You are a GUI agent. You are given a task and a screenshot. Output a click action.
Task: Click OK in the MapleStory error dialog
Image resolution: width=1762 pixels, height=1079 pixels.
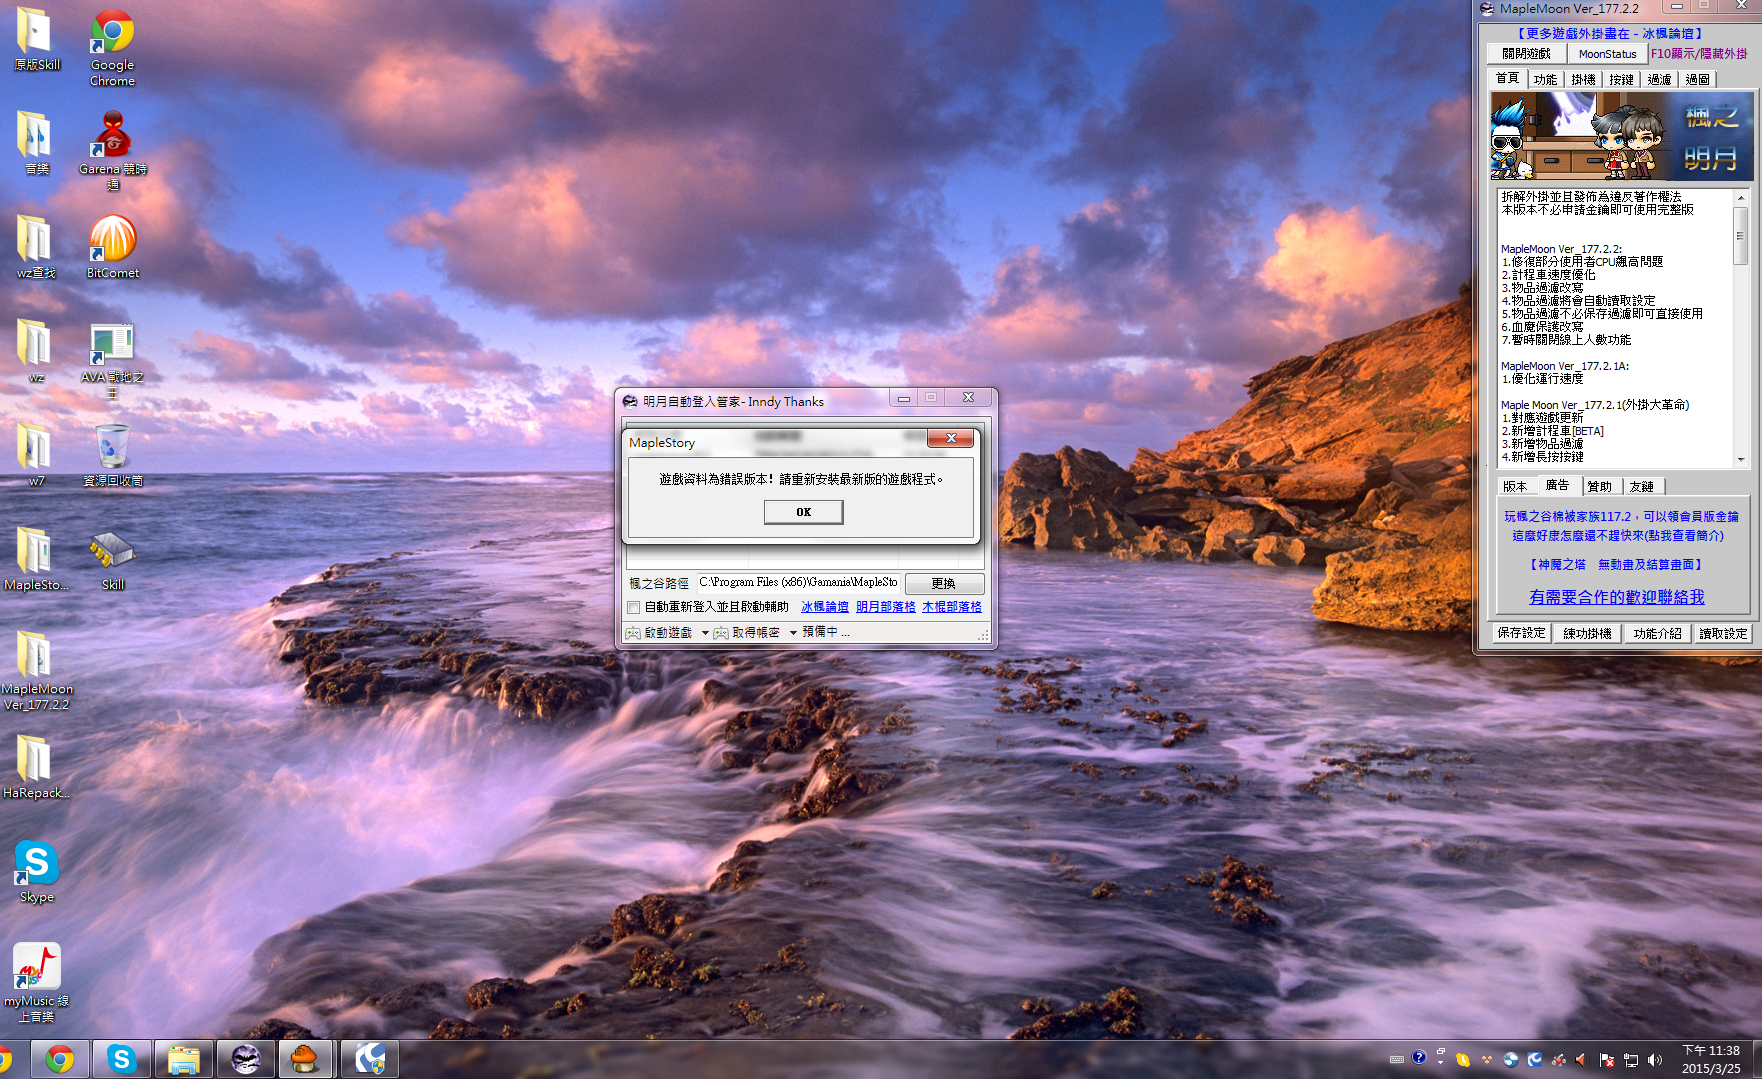point(804,512)
